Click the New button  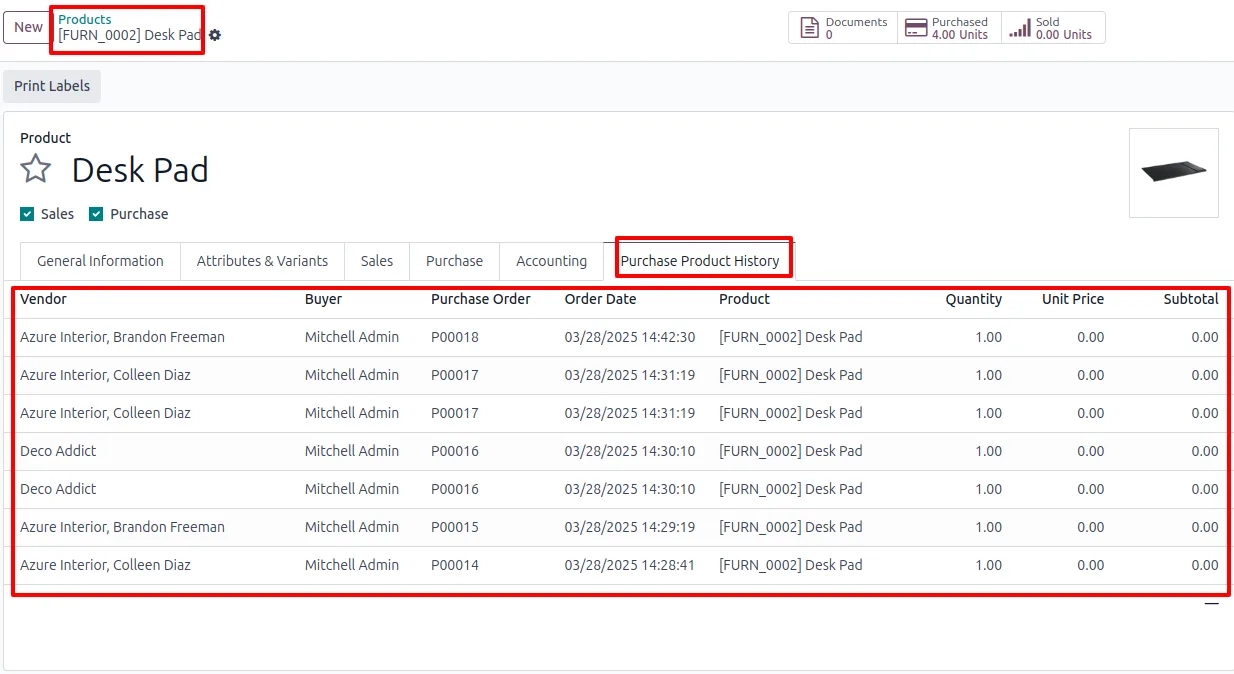coord(28,27)
